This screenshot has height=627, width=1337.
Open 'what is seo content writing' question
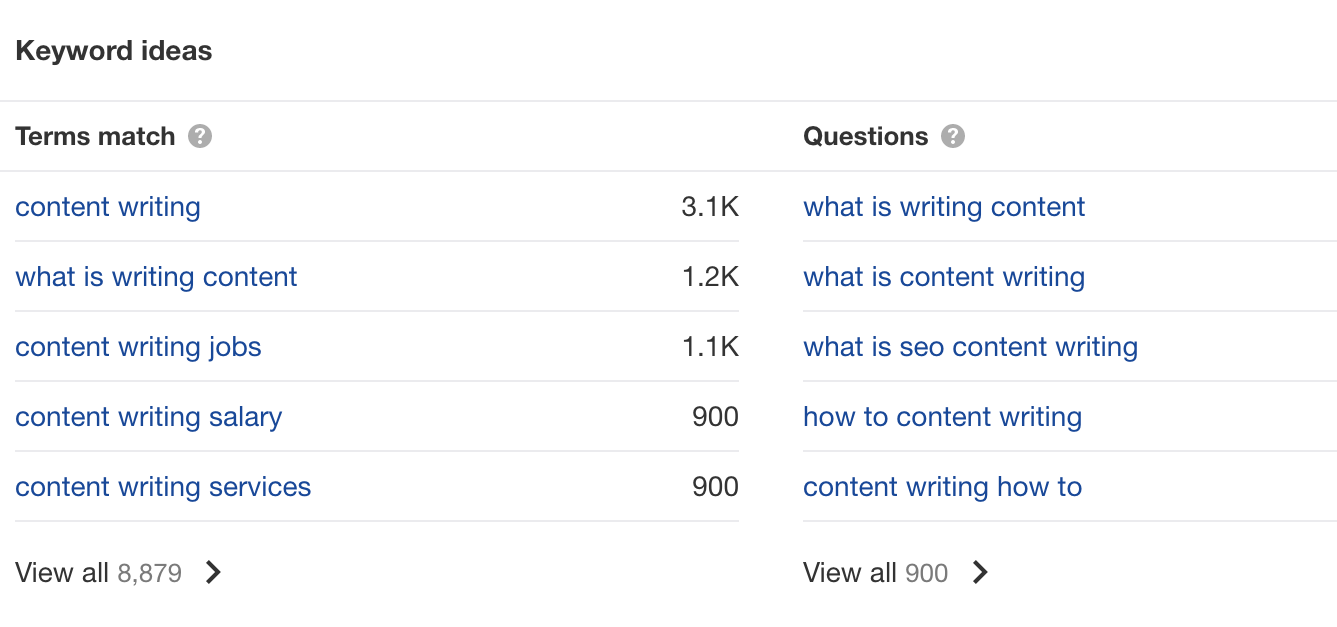(x=970, y=347)
